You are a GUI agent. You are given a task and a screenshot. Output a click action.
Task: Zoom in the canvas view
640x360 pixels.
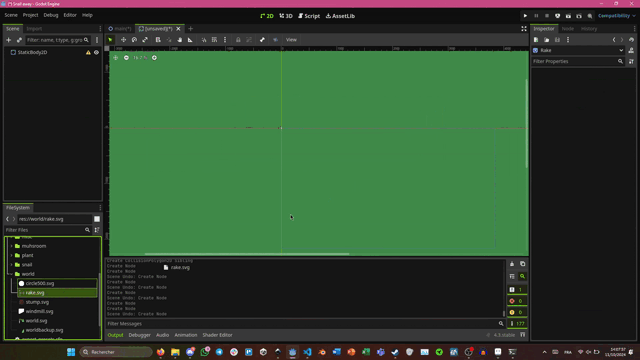pyautogui.click(x=154, y=58)
